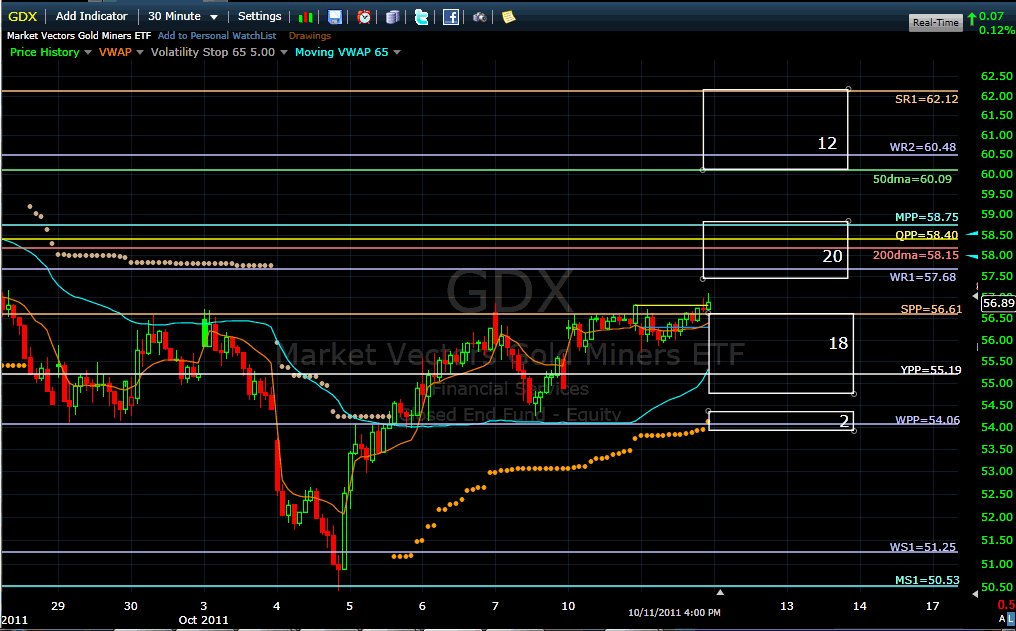The height and width of the screenshot is (631, 1016).
Task: Open the Drawings link
Action: point(310,36)
